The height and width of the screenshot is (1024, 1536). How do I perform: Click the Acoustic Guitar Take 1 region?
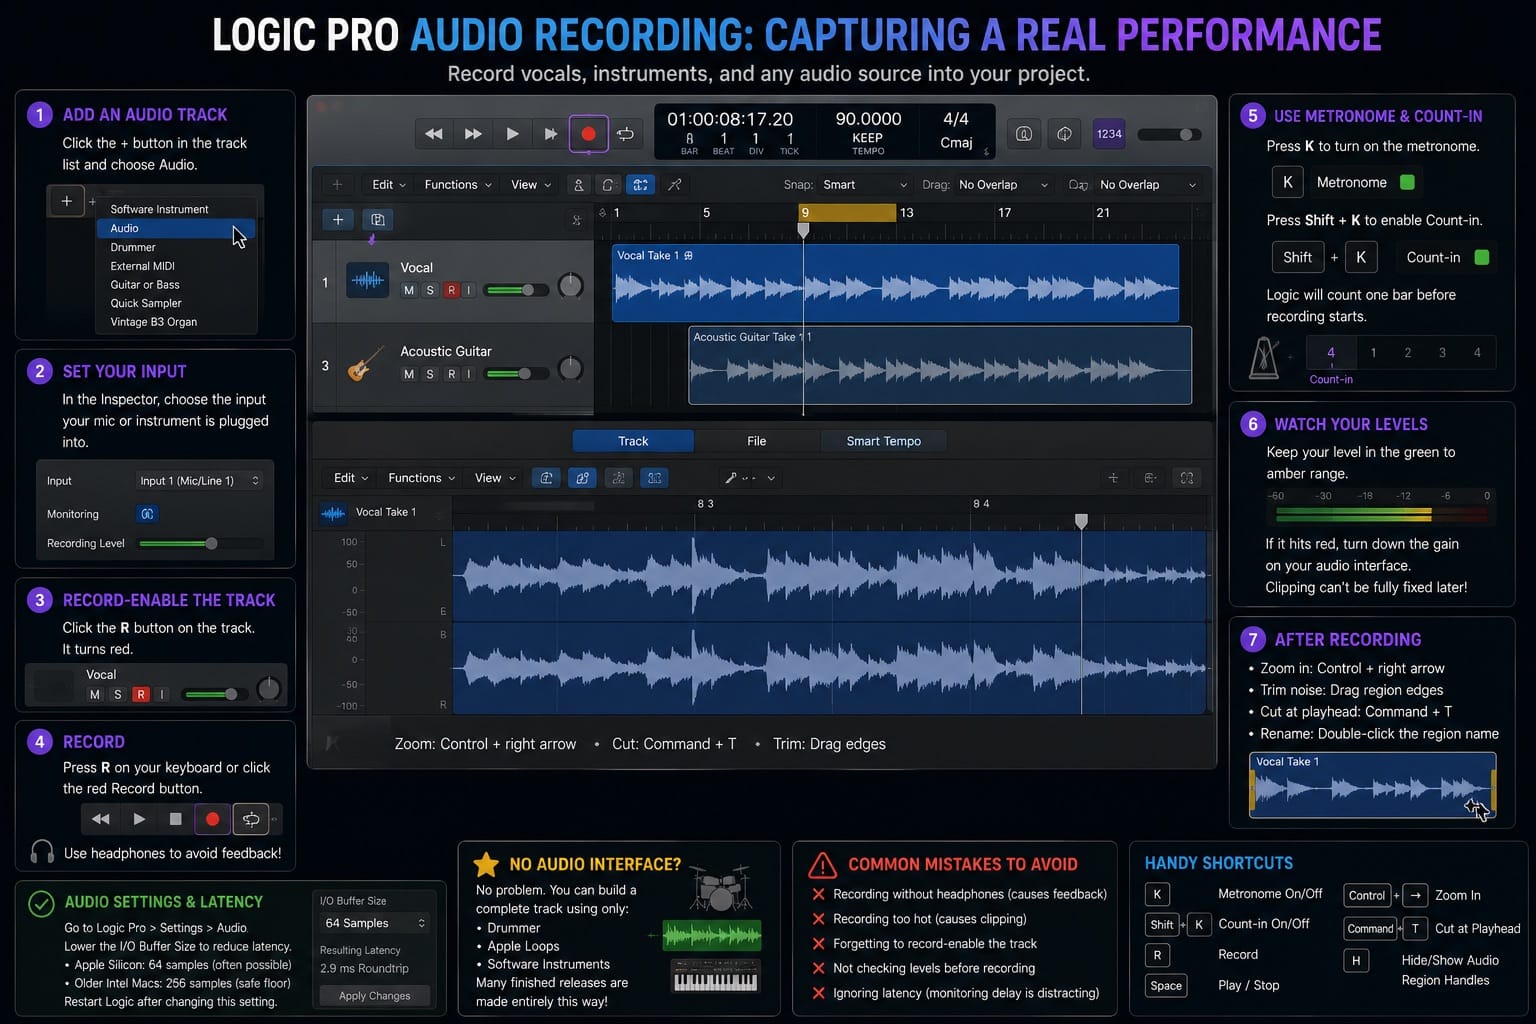point(940,365)
